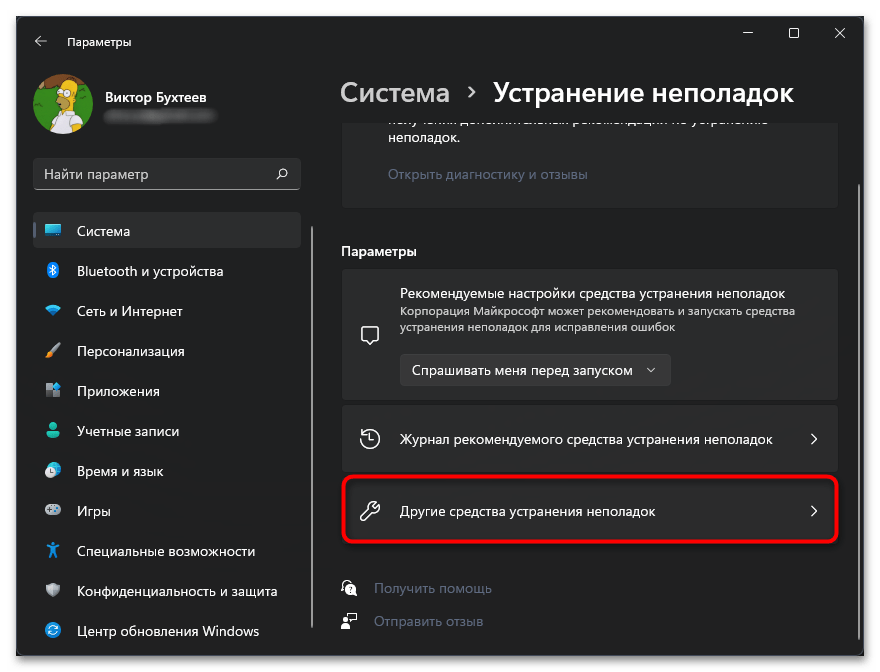Screen dimensions: 880x672
Task: Select Персонализация in the sidebar
Action: tap(130, 351)
